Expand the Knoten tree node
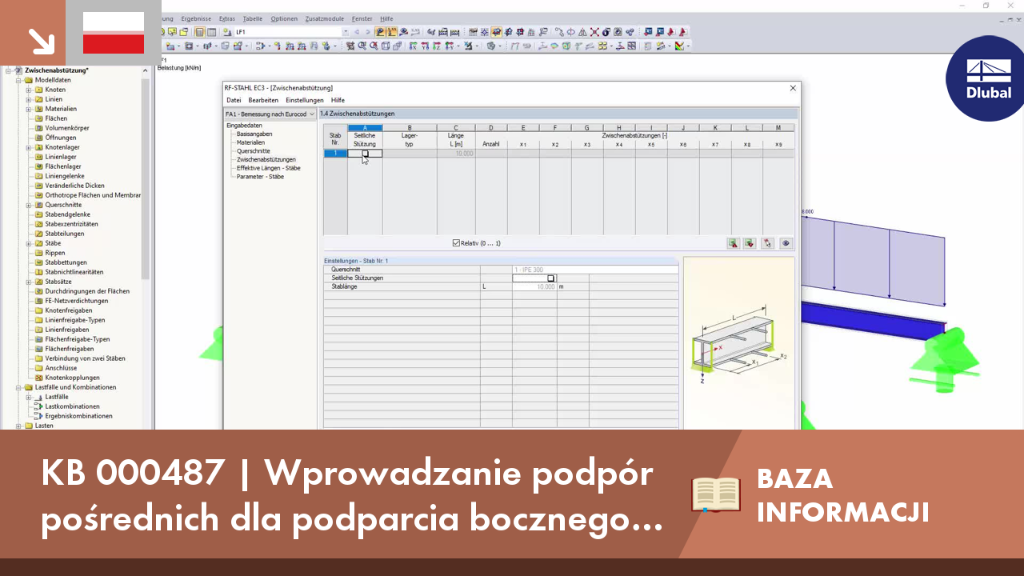 point(29,89)
